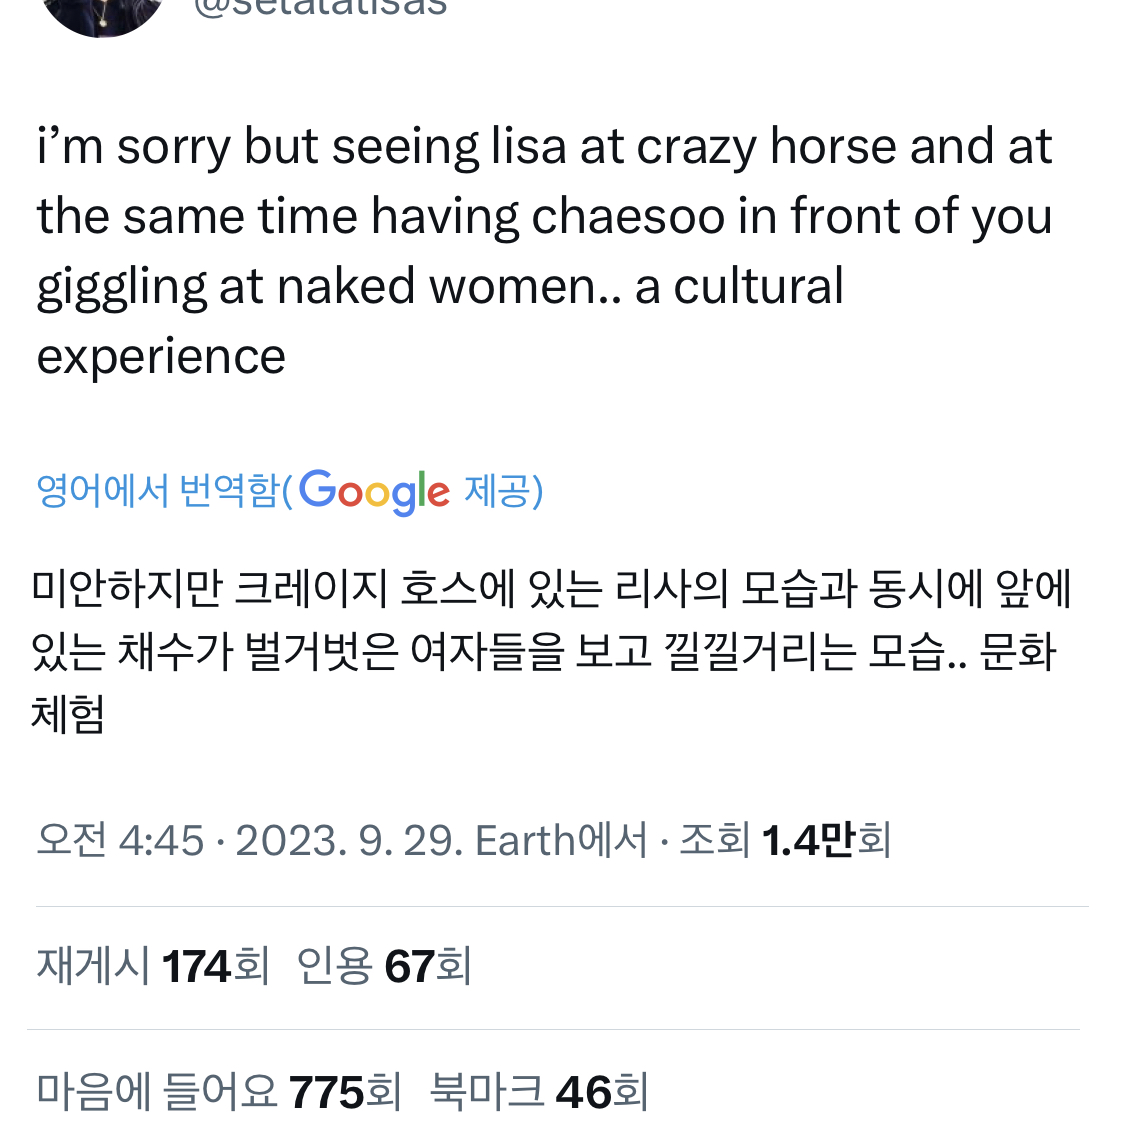Click the '영어에서 번역함' translation link
This screenshot has height=1135, width=1125.
158,491
